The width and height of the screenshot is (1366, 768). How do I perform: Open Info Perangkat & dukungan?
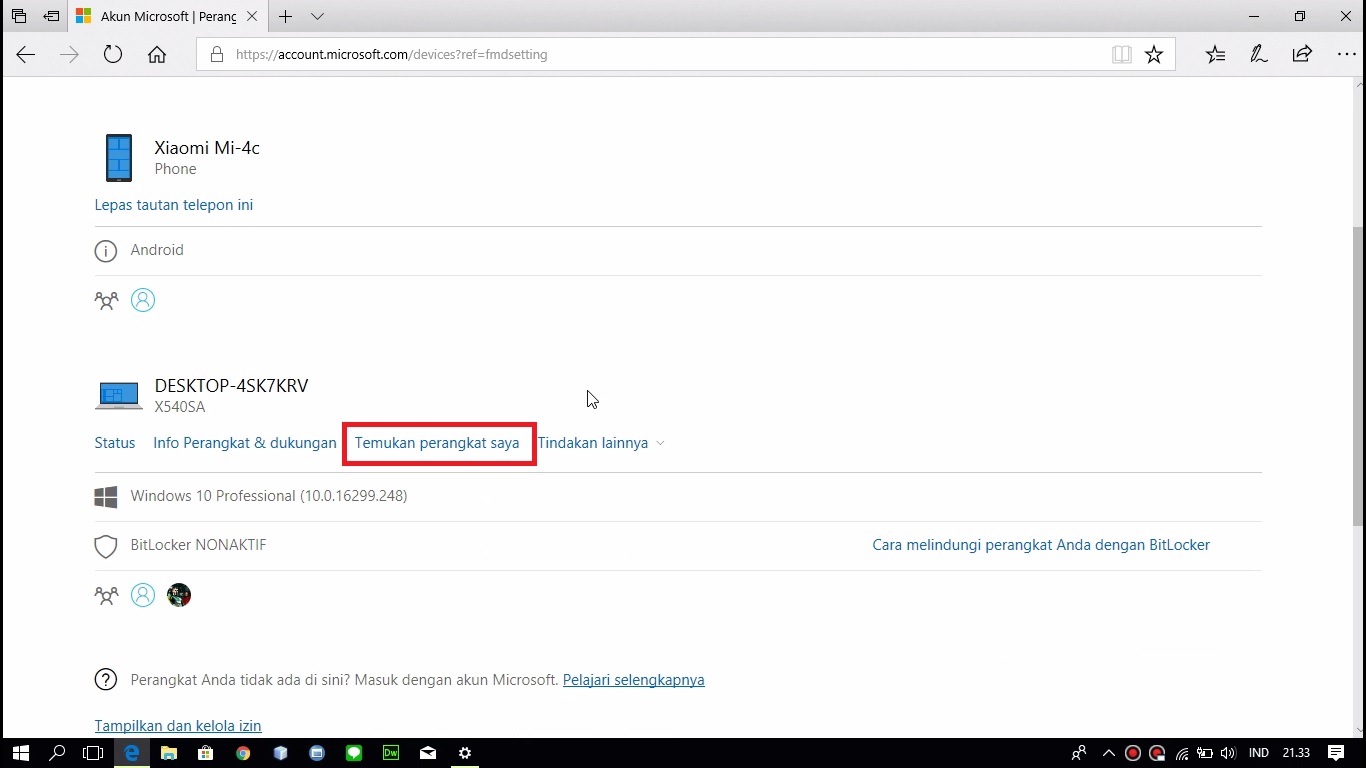click(245, 443)
